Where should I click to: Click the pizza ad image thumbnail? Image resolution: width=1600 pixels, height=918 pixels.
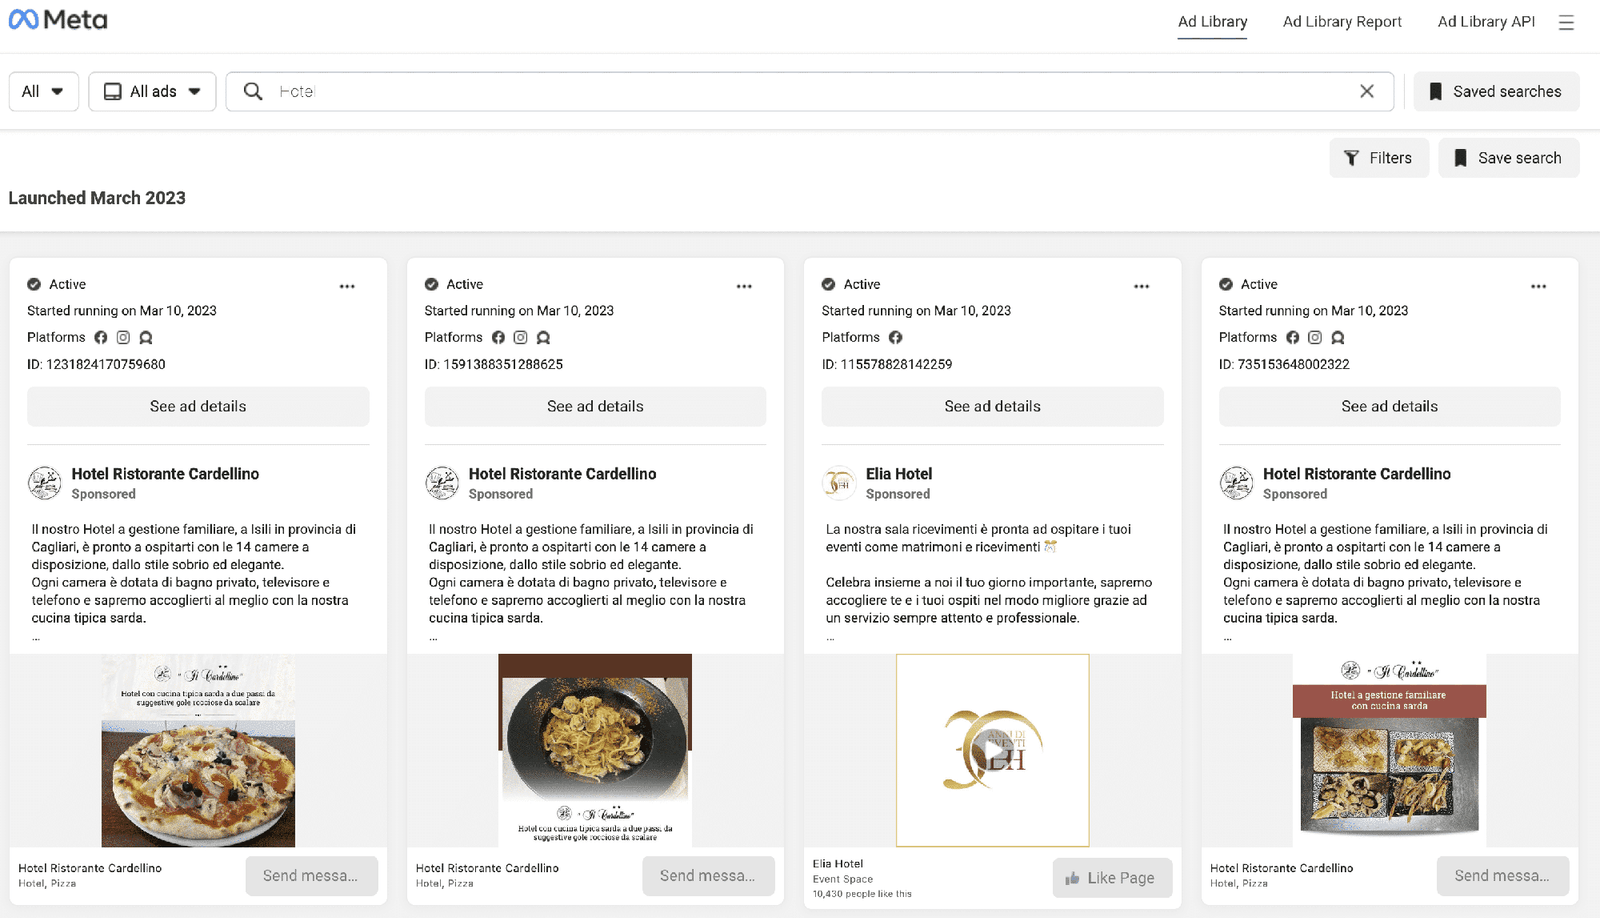tap(198, 750)
